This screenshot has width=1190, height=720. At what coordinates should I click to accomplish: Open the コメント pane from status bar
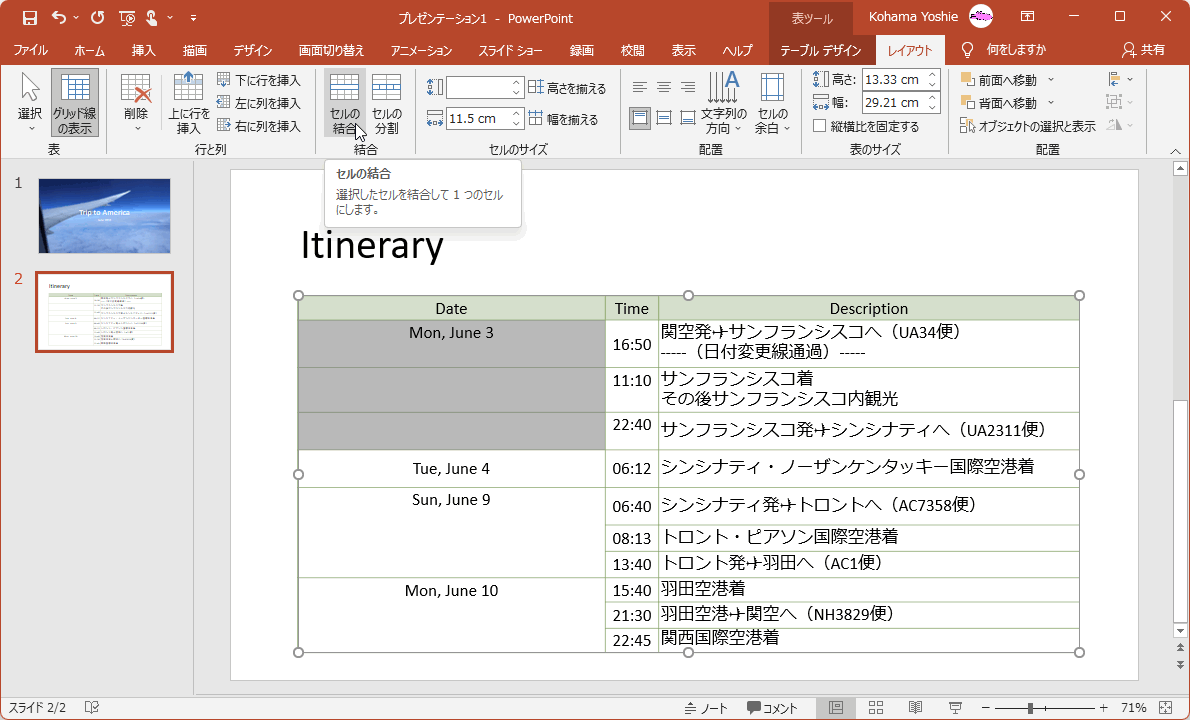click(773, 707)
